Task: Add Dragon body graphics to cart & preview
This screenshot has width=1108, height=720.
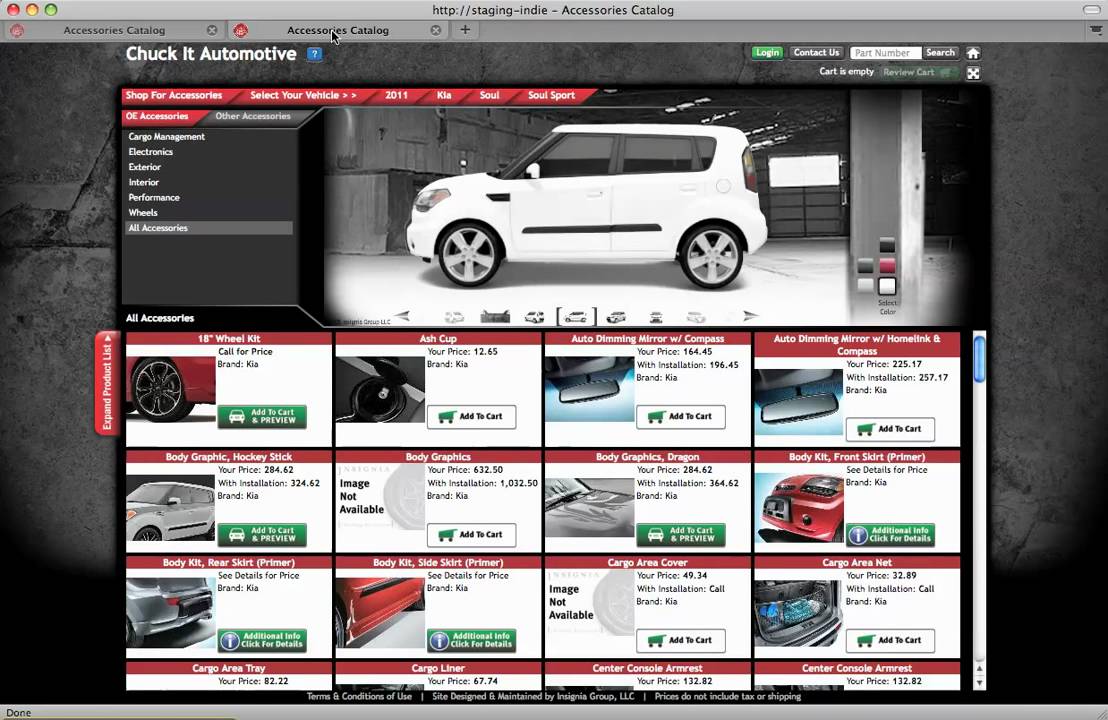Action: (680, 535)
